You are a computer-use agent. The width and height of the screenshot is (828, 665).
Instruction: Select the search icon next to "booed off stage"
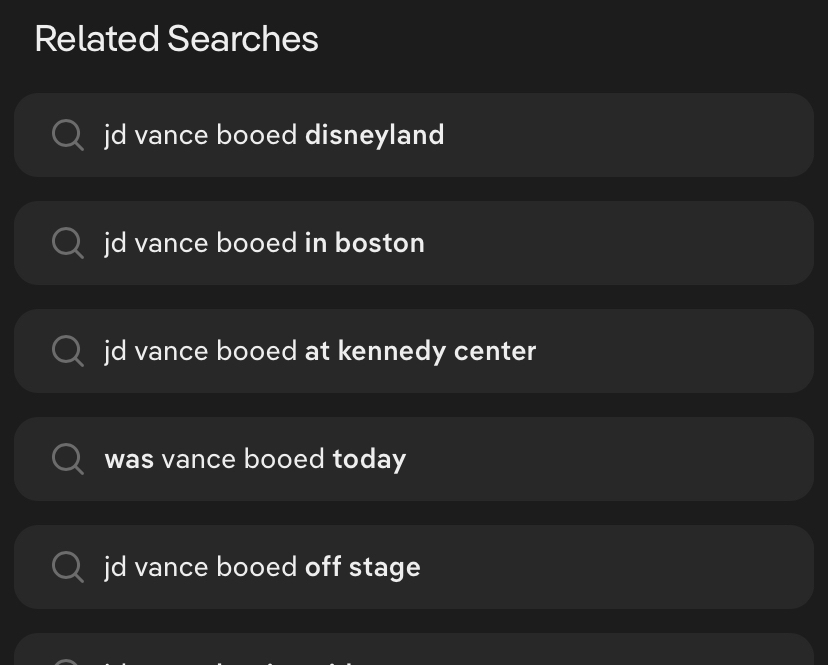[x=67, y=567]
